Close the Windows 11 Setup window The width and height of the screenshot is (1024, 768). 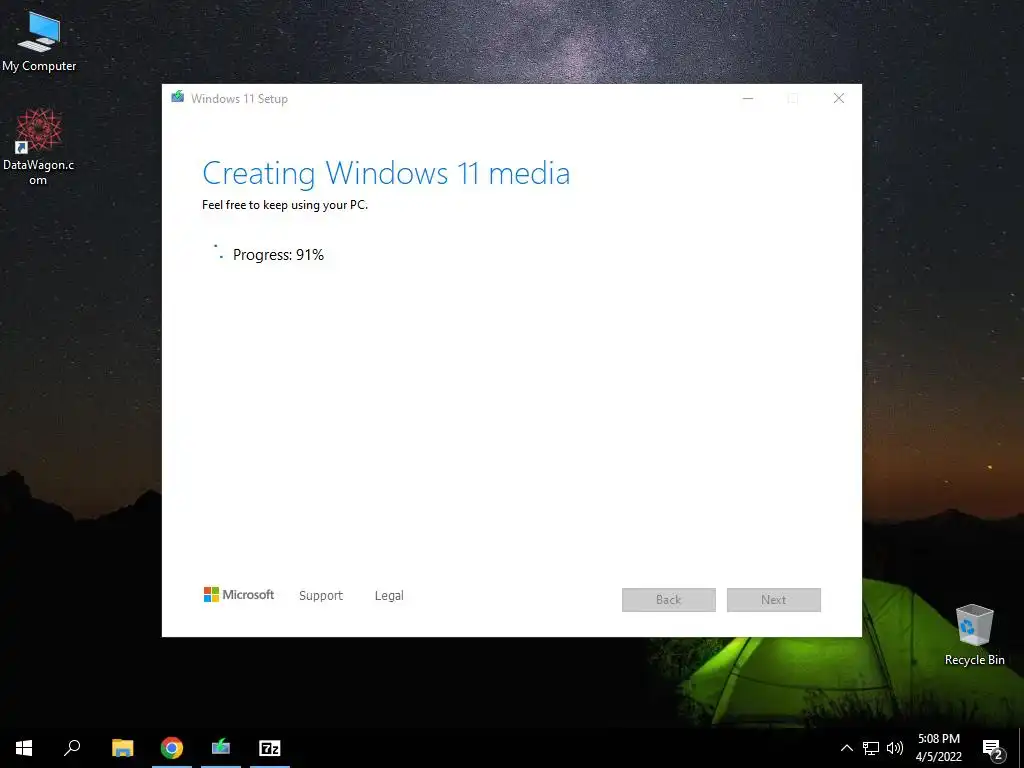tap(839, 99)
